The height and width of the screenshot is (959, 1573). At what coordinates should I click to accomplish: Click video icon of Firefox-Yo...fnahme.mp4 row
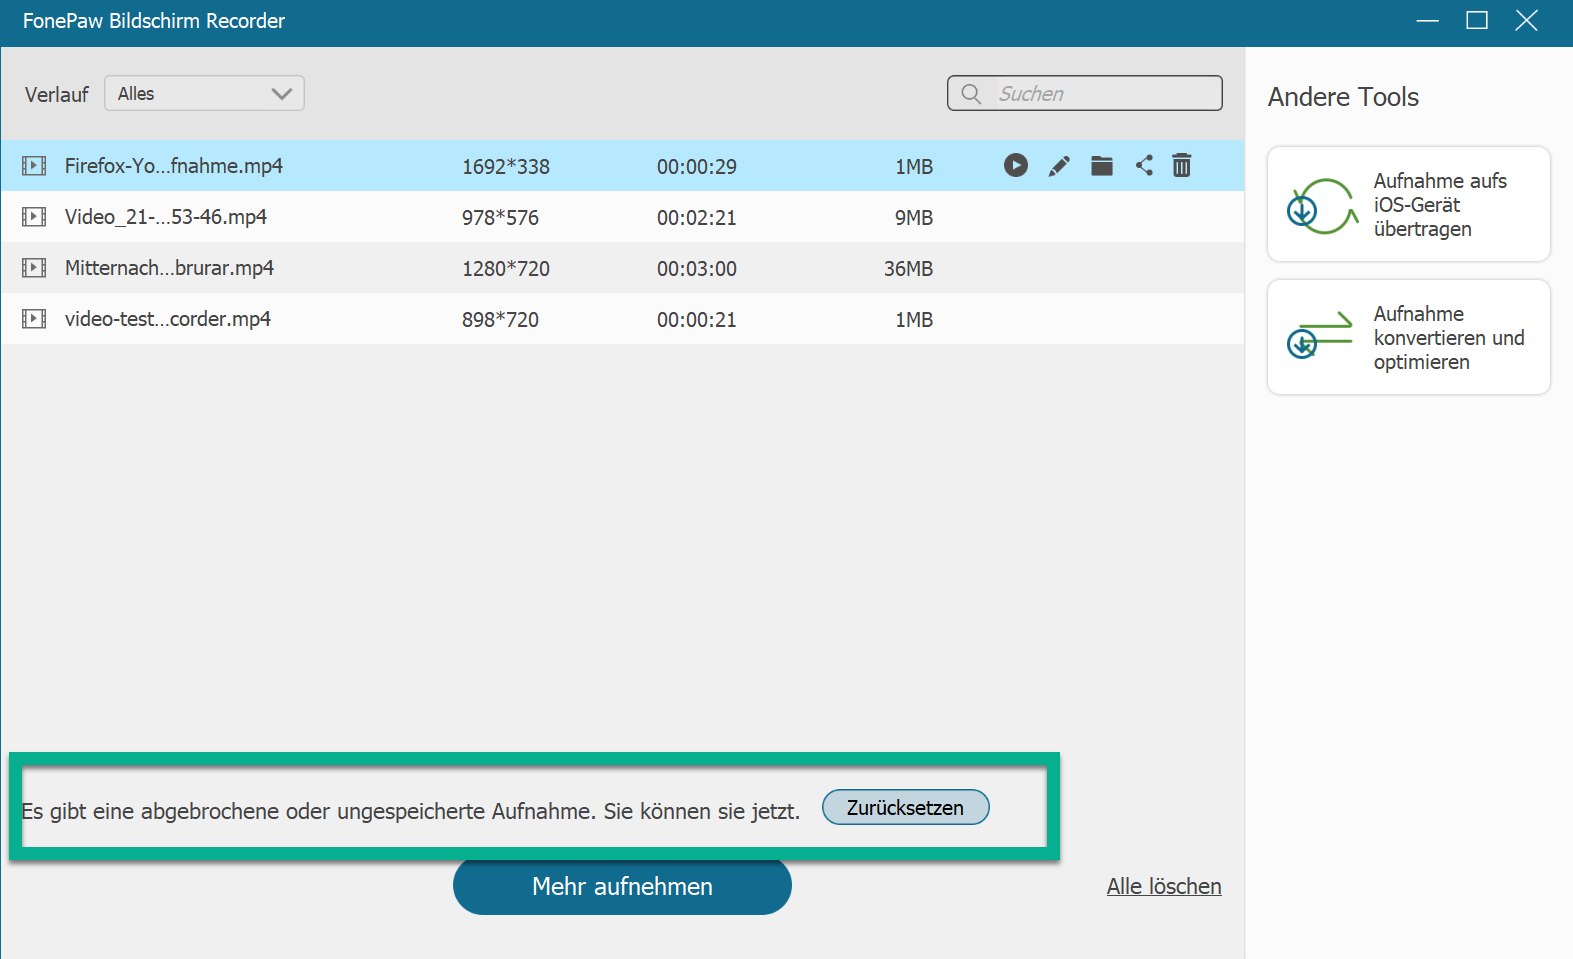click(34, 166)
